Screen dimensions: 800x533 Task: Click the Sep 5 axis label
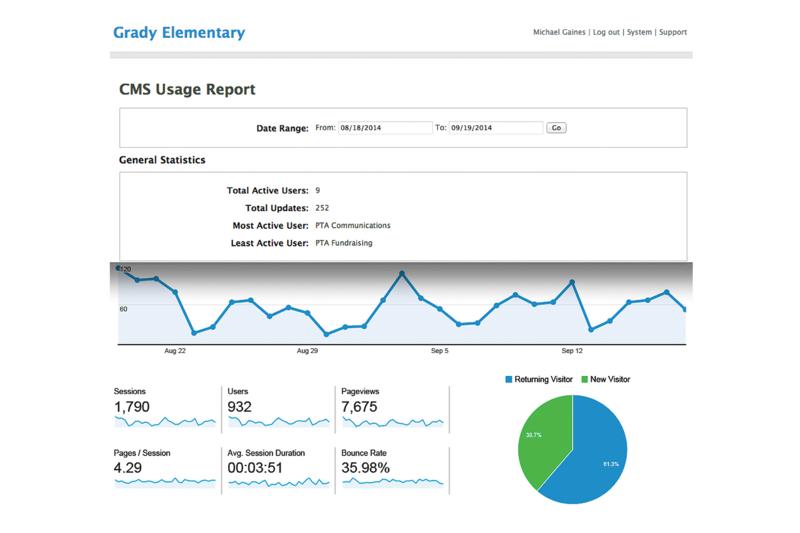coord(439,352)
